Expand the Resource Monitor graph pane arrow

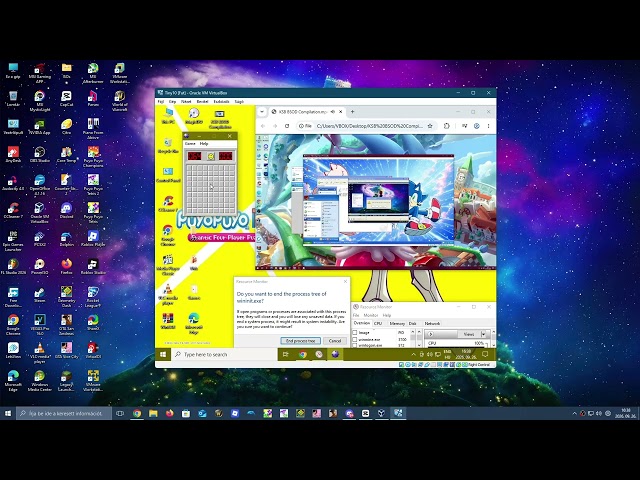(x=430, y=334)
